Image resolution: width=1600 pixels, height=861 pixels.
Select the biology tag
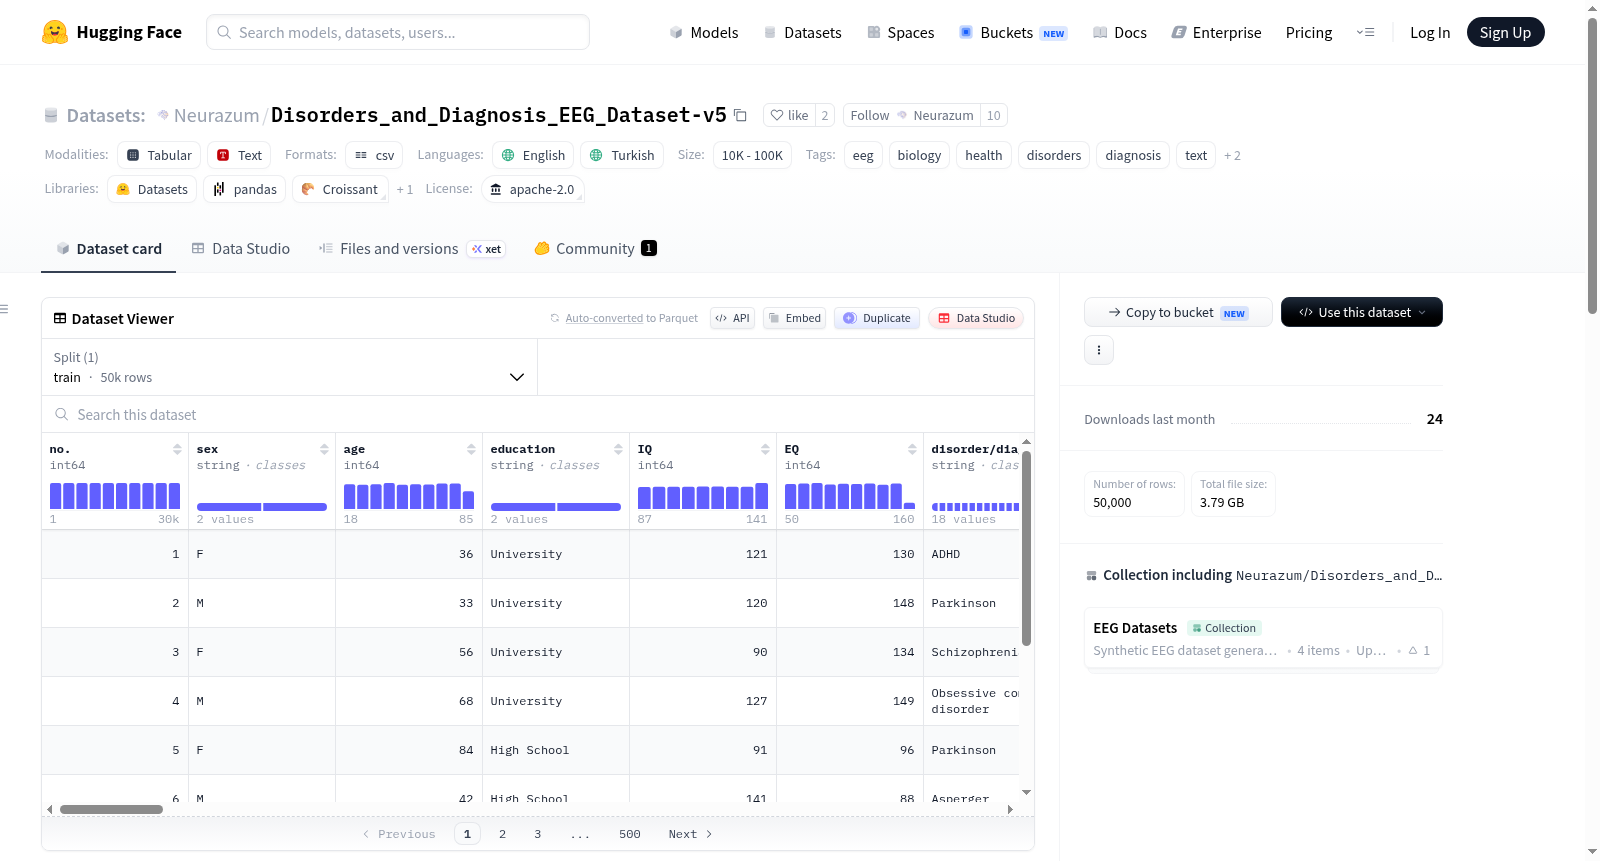click(x=919, y=155)
